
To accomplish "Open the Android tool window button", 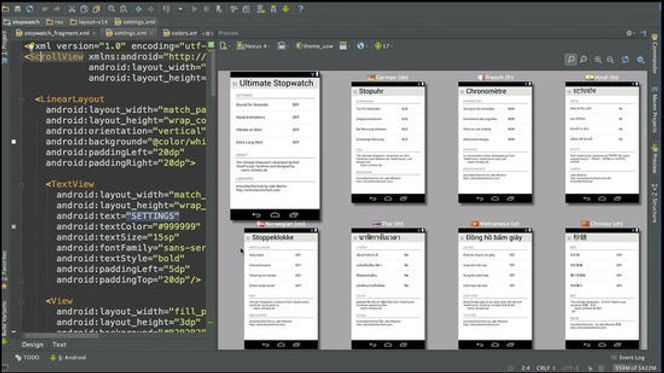I will (x=68, y=358).
